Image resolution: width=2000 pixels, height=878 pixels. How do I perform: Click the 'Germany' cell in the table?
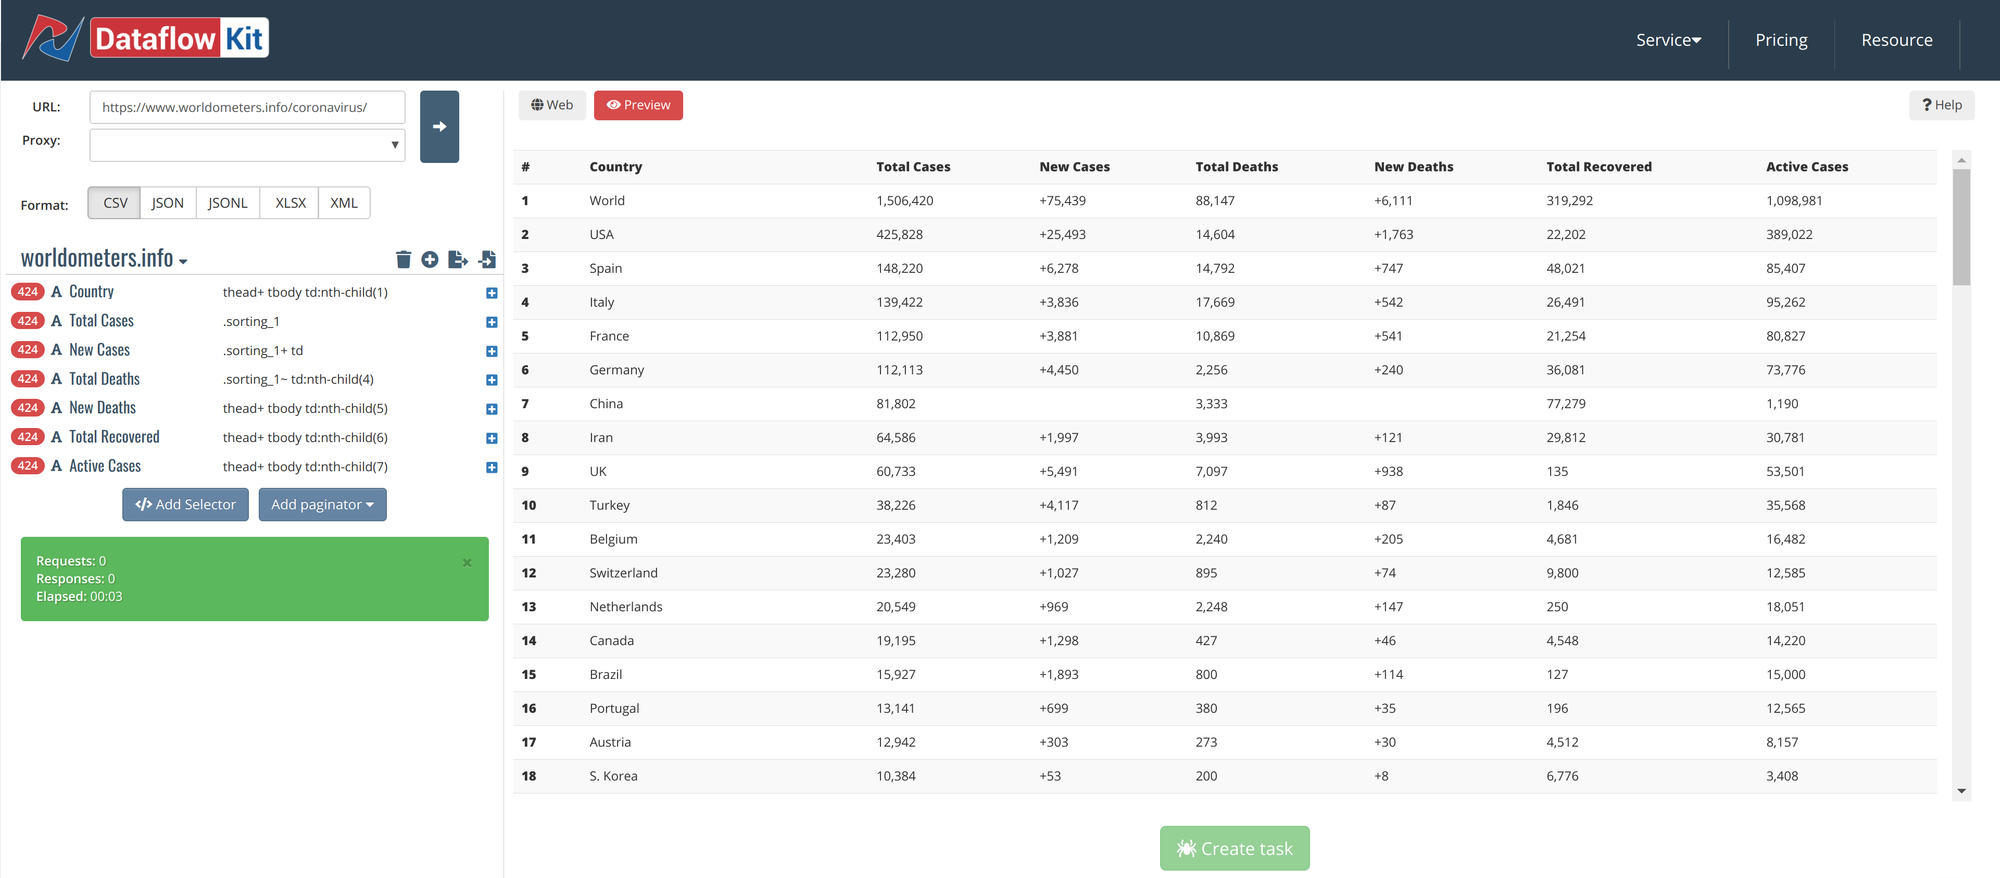616,370
